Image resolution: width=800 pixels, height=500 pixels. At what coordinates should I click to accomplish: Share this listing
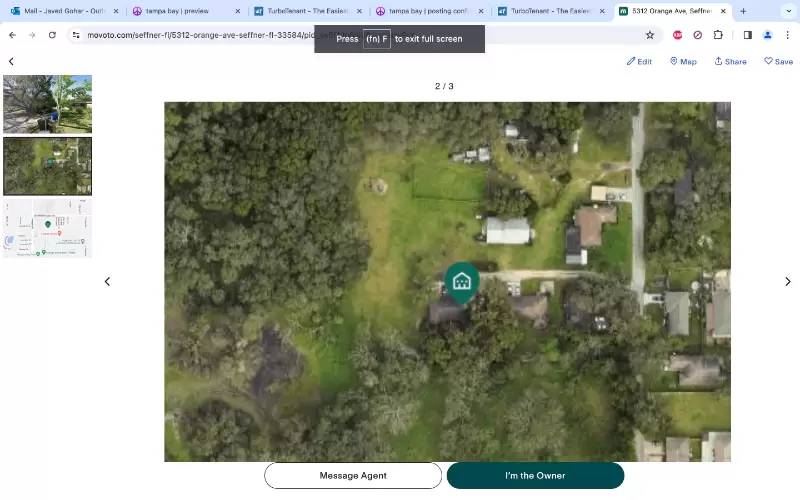pyautogui.click(x=730, y=61)
